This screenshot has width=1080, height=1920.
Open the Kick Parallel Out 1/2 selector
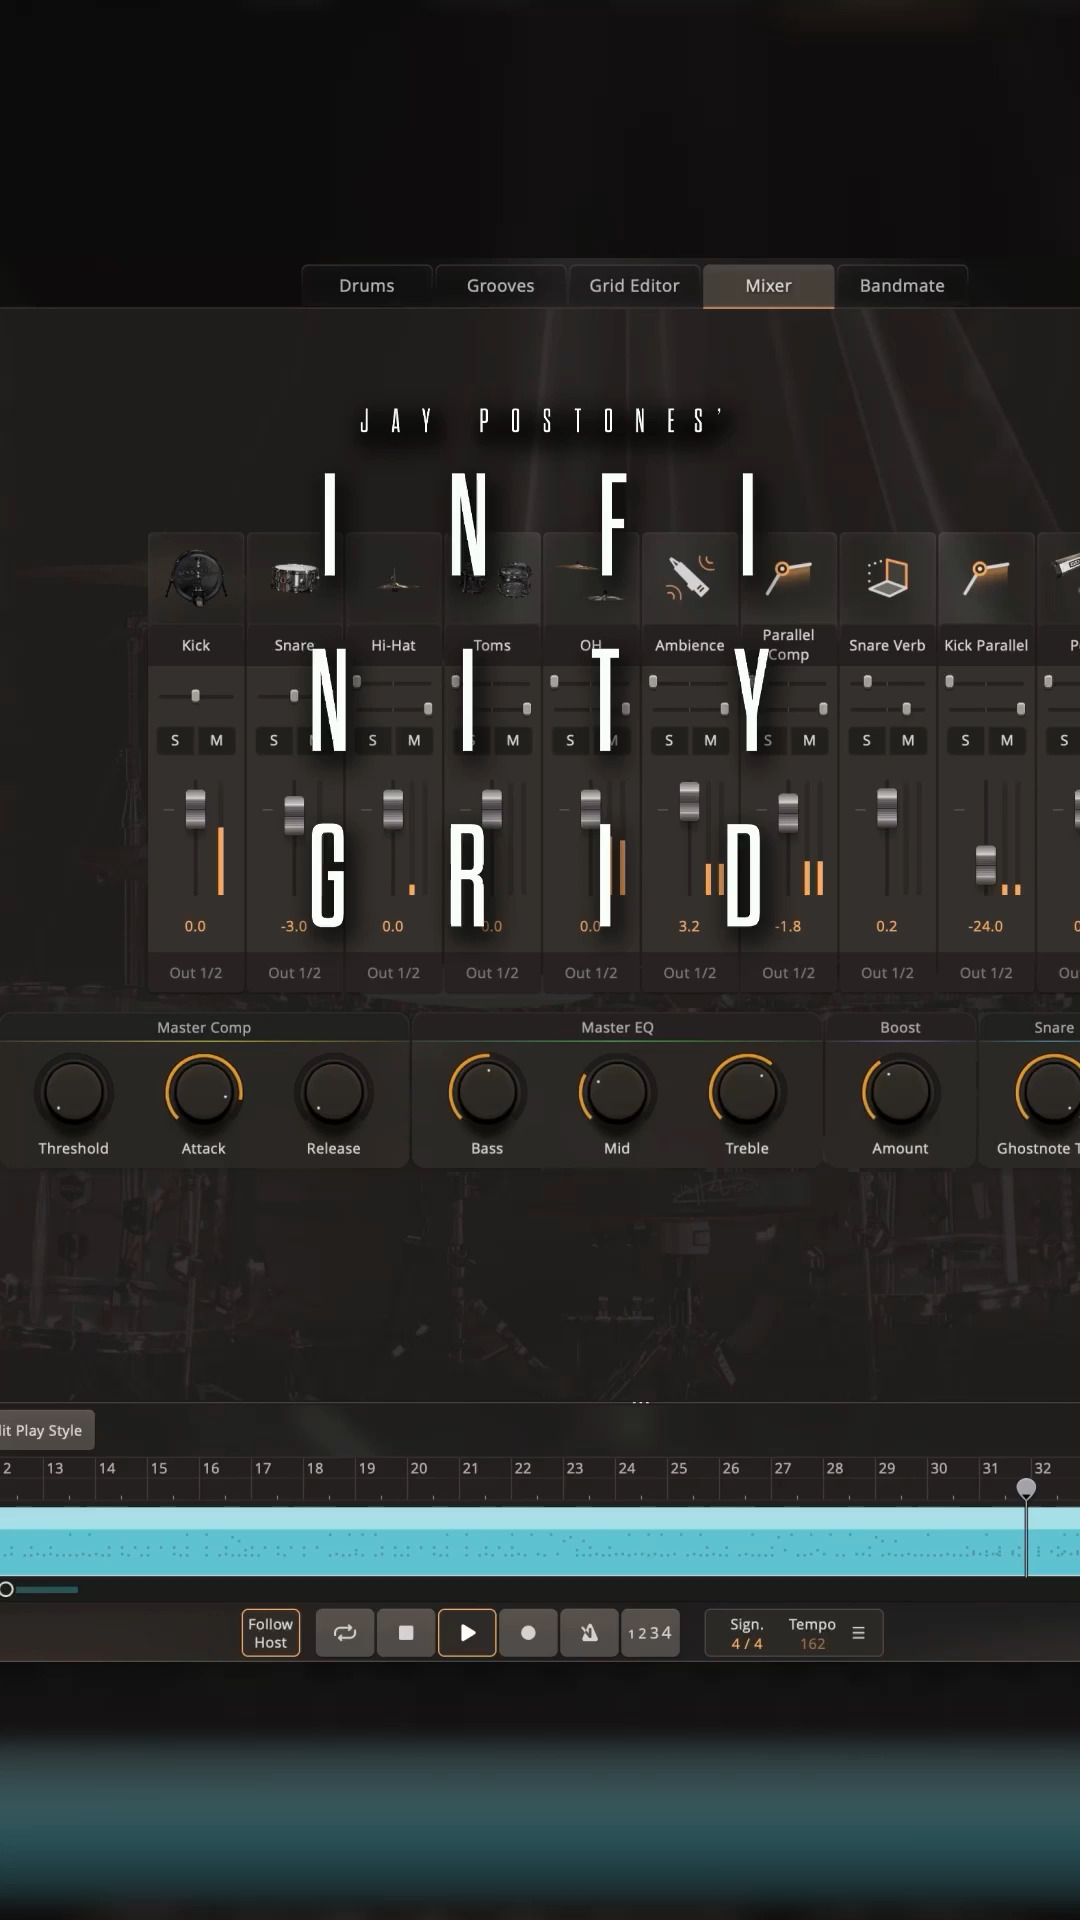tap(986, 973)
